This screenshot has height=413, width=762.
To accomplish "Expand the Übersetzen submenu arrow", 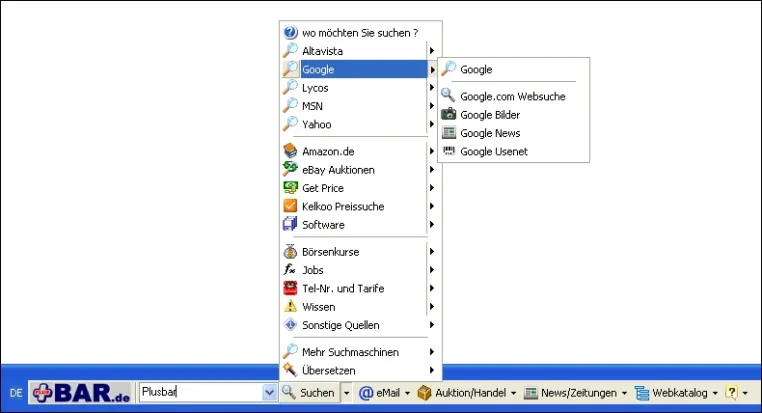I will [x=432, y=370].
